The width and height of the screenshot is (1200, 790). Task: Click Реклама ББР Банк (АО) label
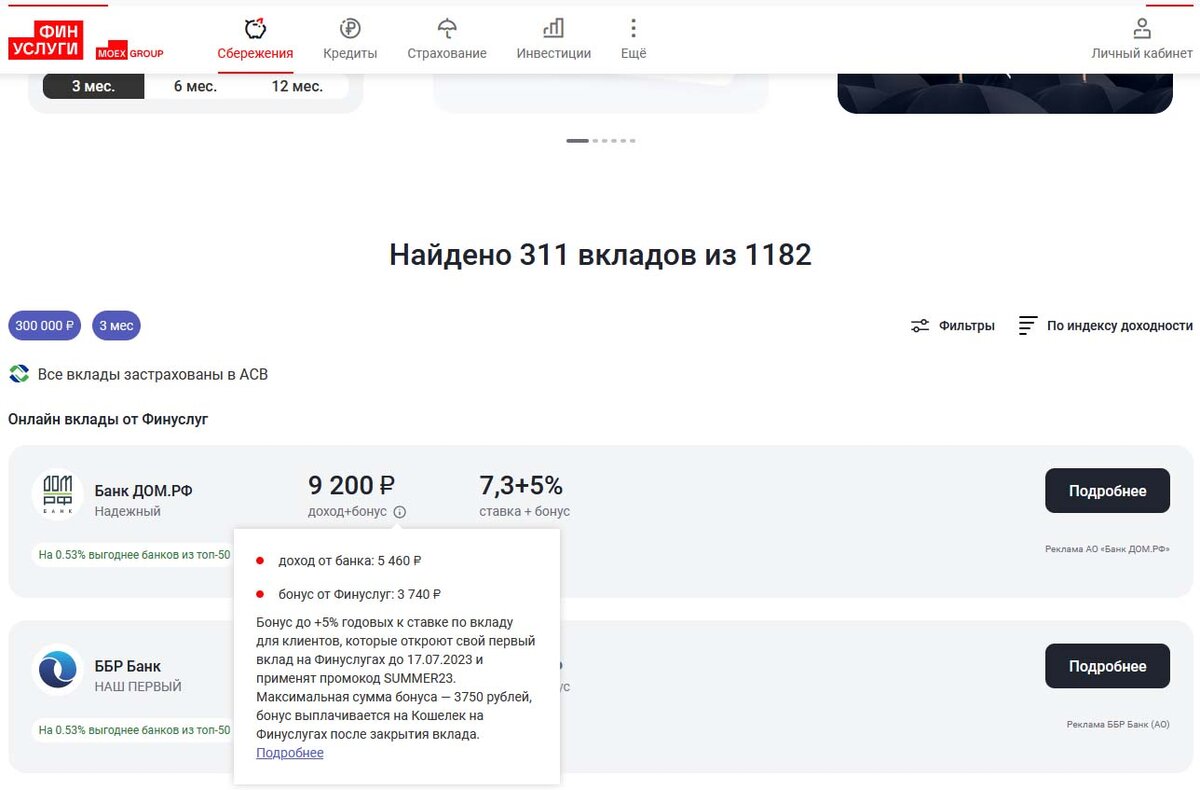point(1118,725)
